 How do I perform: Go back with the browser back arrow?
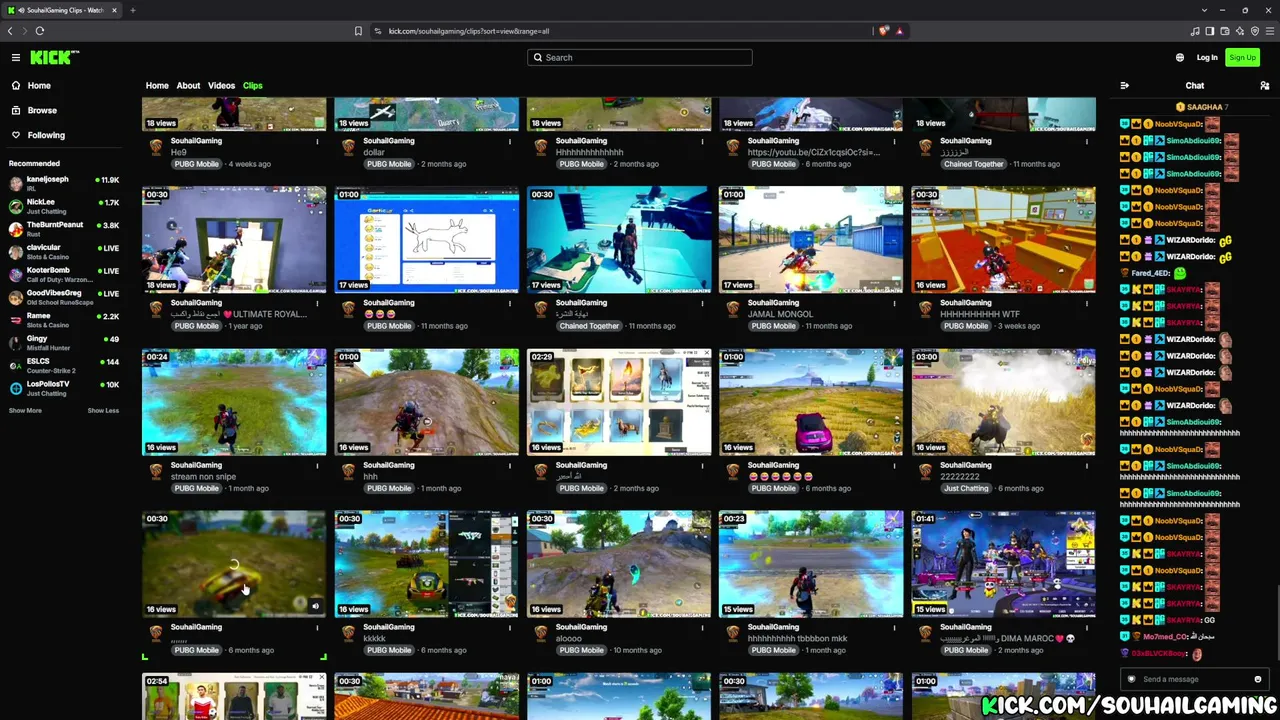(10, 31)
